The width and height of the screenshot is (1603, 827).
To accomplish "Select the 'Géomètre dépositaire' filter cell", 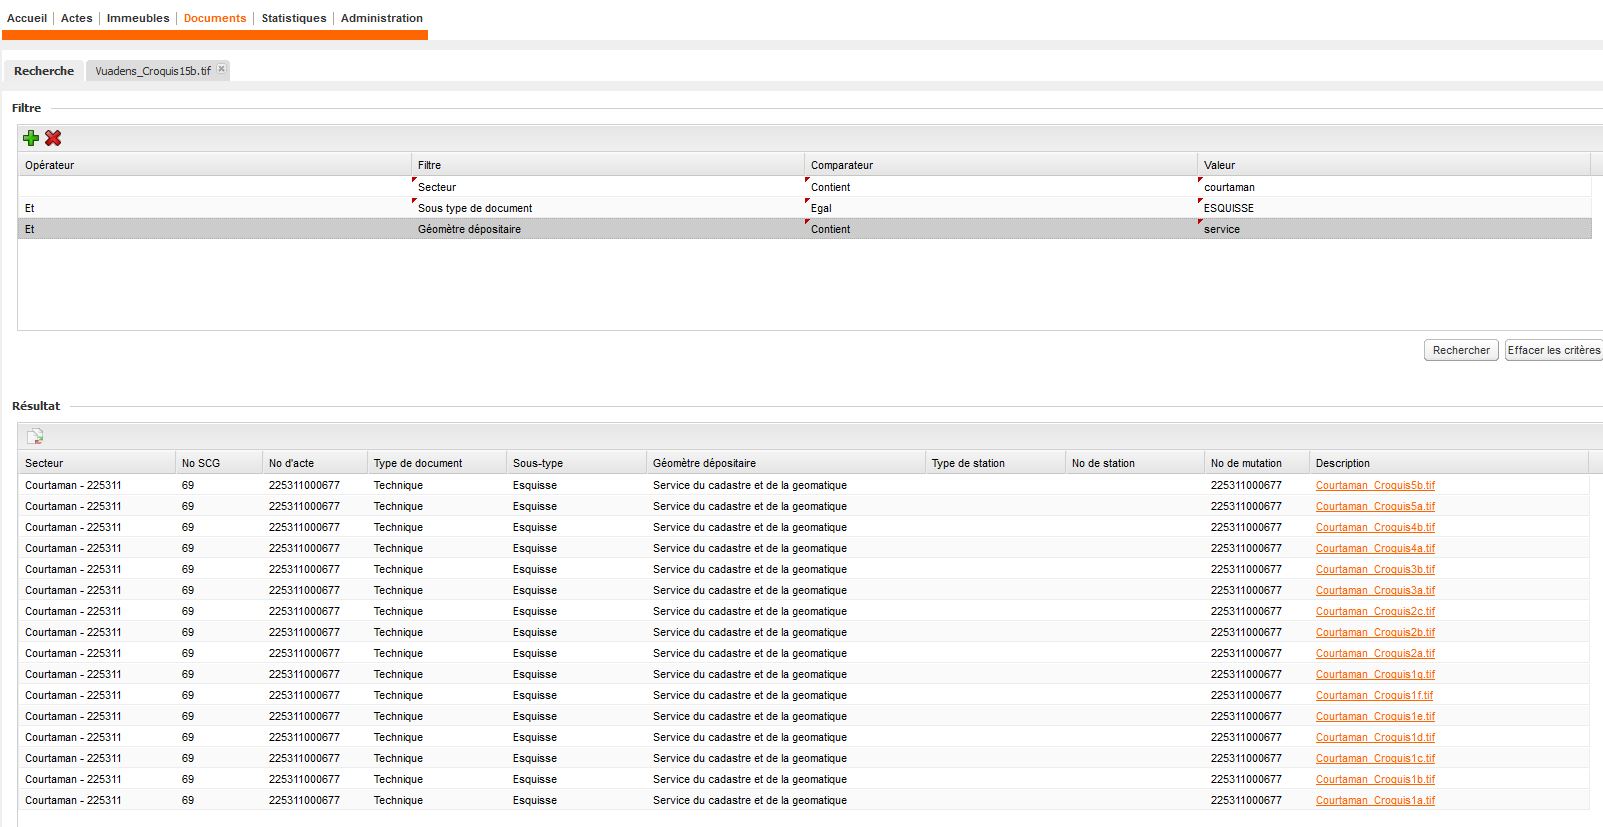I will tap(607, 229).
